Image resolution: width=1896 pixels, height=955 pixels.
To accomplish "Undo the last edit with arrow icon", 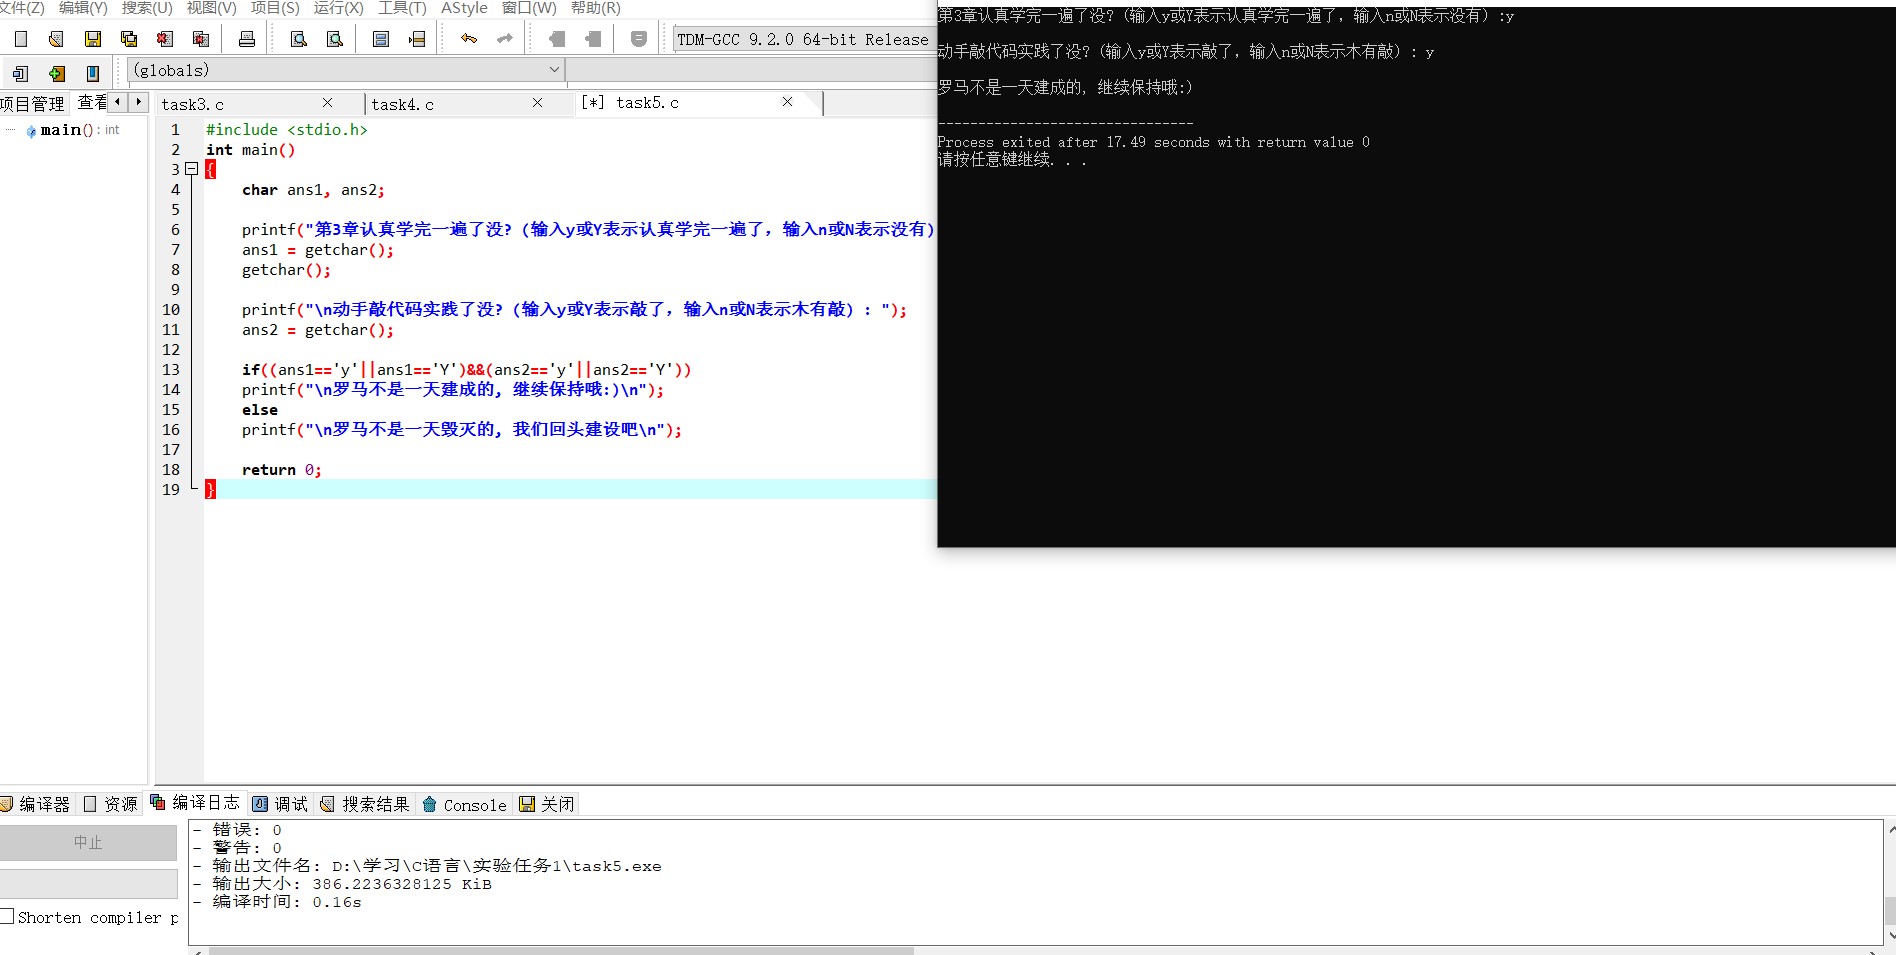I will point(469,39).
